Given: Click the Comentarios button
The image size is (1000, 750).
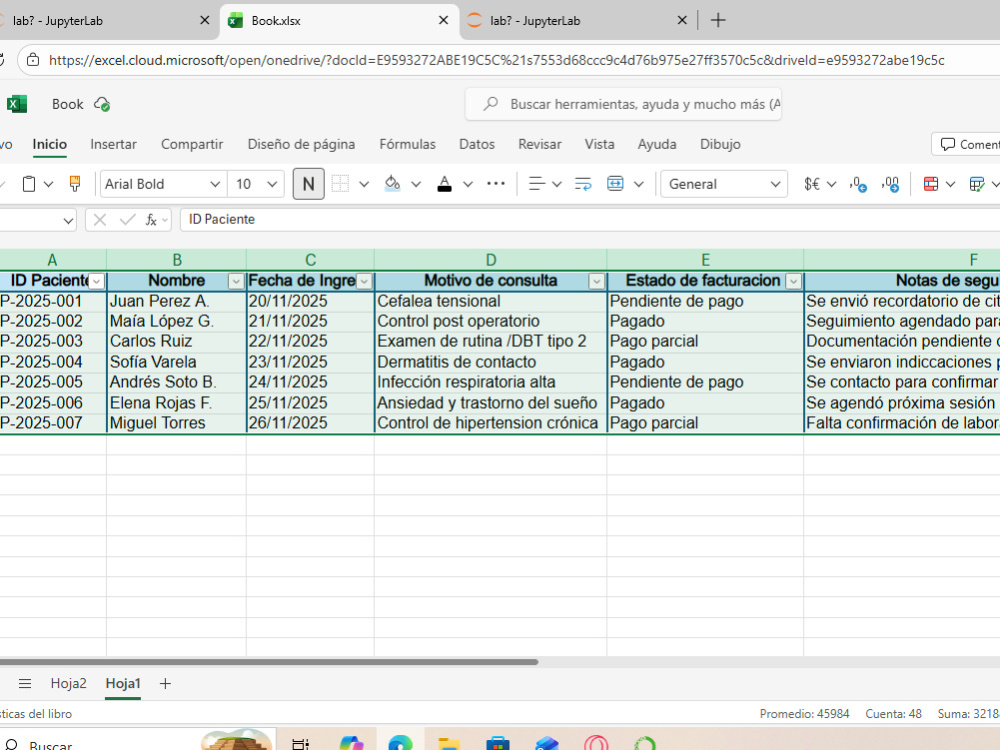Looking at the screenshot, I should (966, 145).
